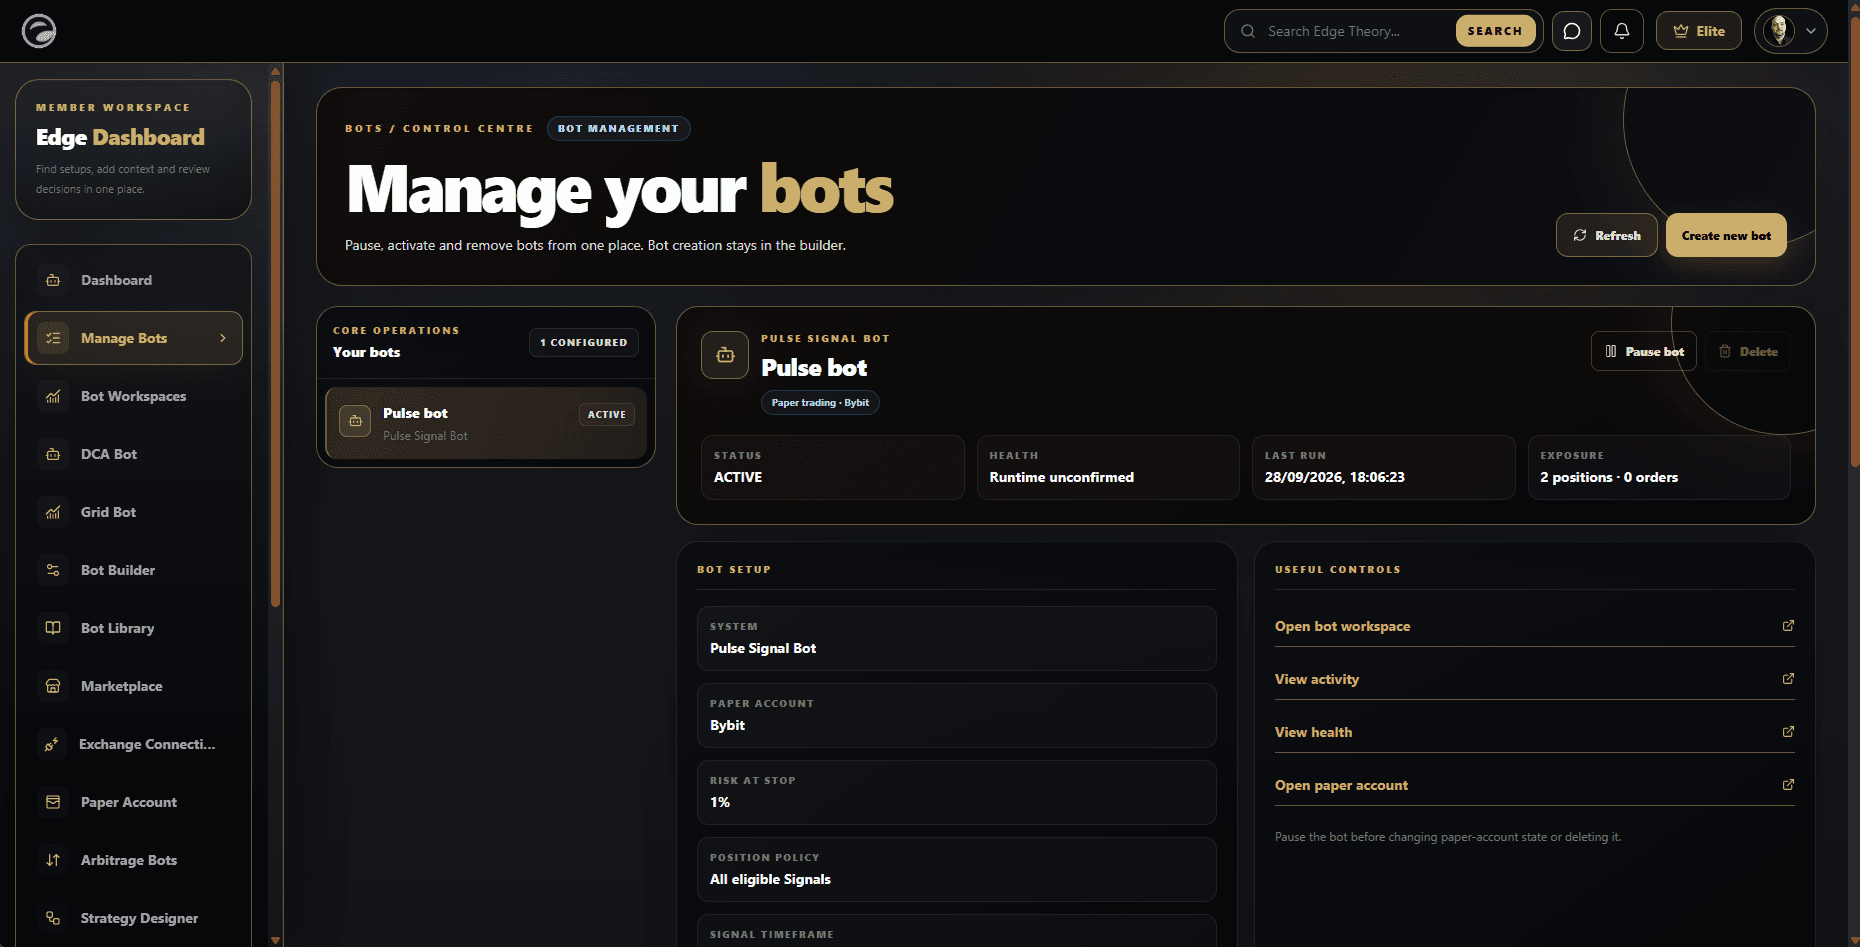
Task: Click the 2 positions · 0 orders value
Action: tap(1609, 477)
